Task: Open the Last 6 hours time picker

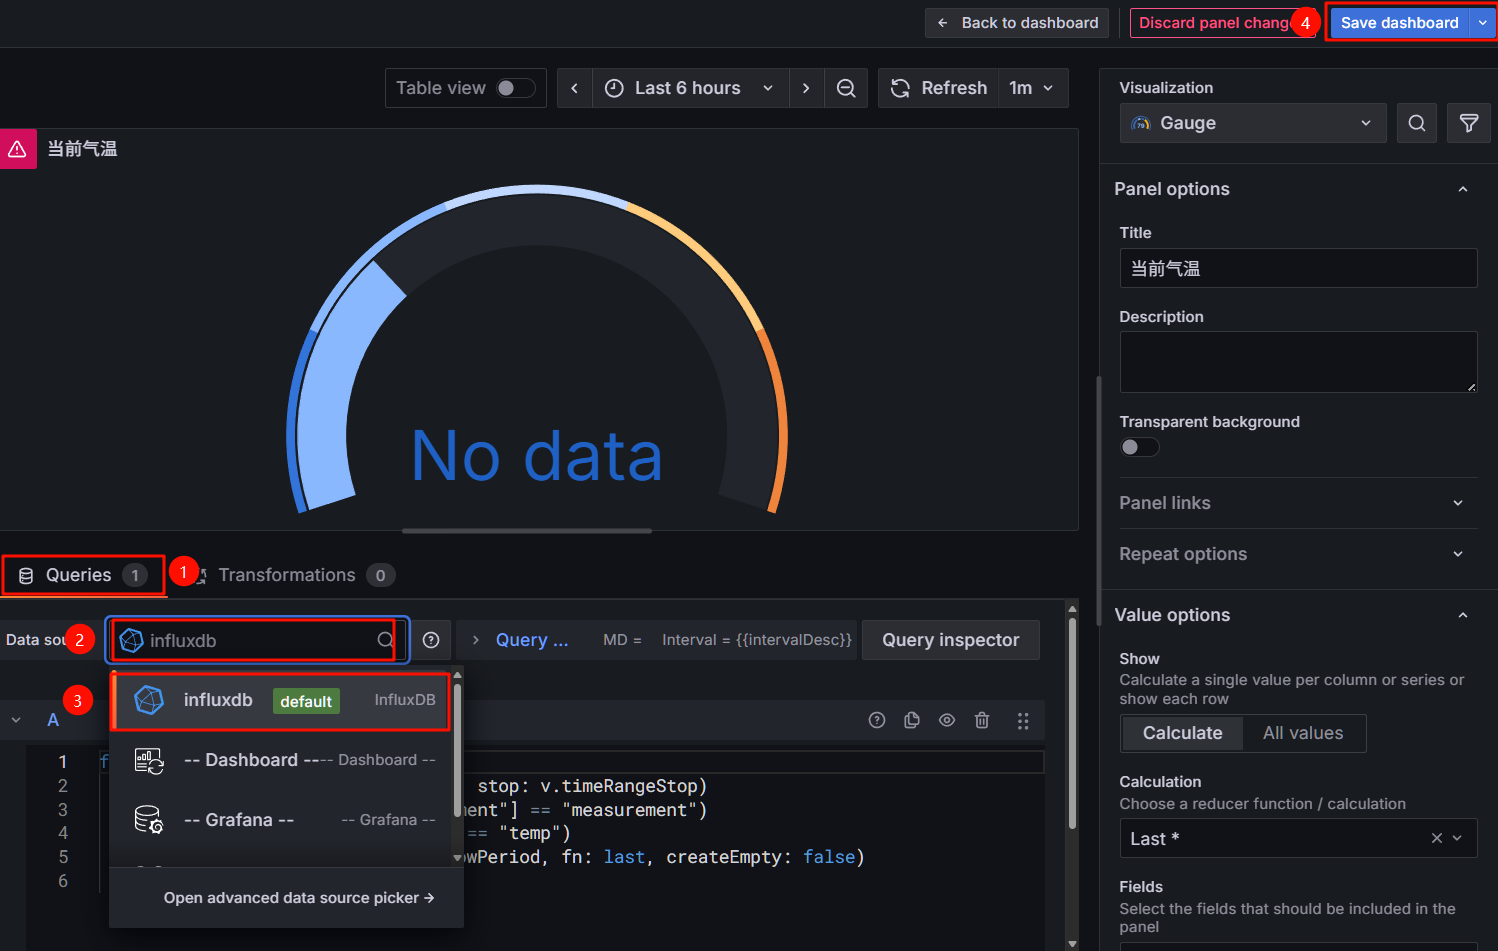Action: [x=690, y=88]
